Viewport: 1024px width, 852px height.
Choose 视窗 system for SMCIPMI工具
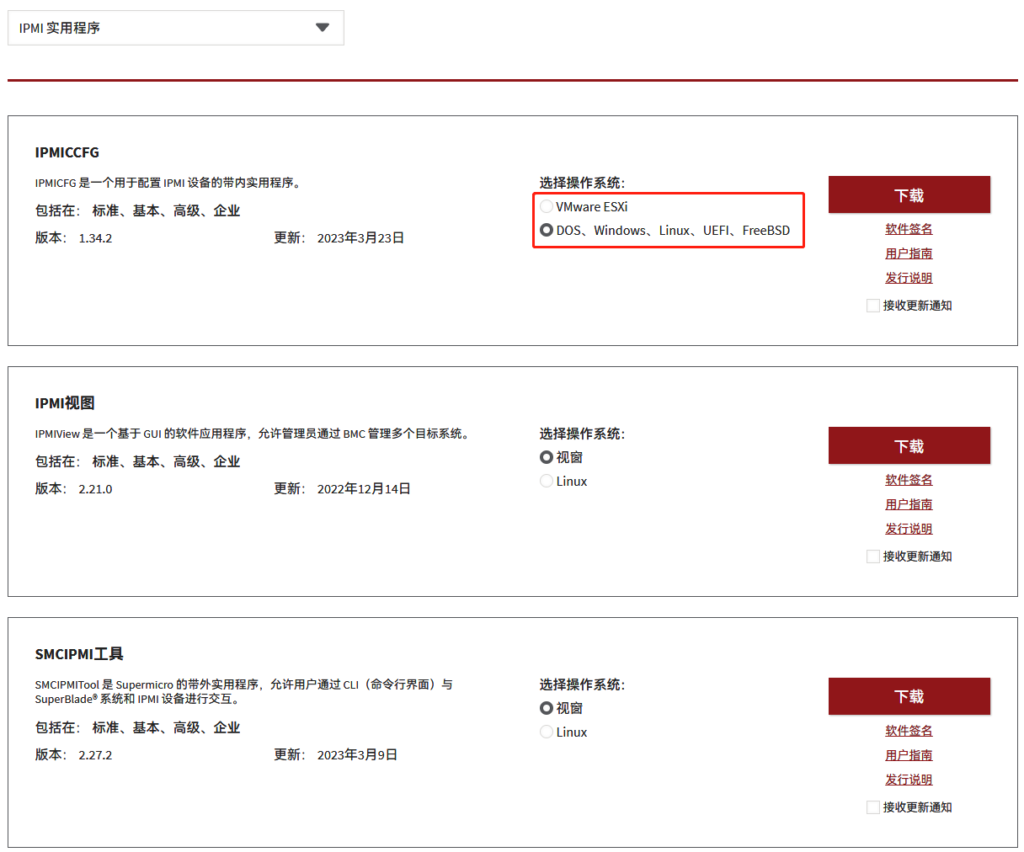547,708
